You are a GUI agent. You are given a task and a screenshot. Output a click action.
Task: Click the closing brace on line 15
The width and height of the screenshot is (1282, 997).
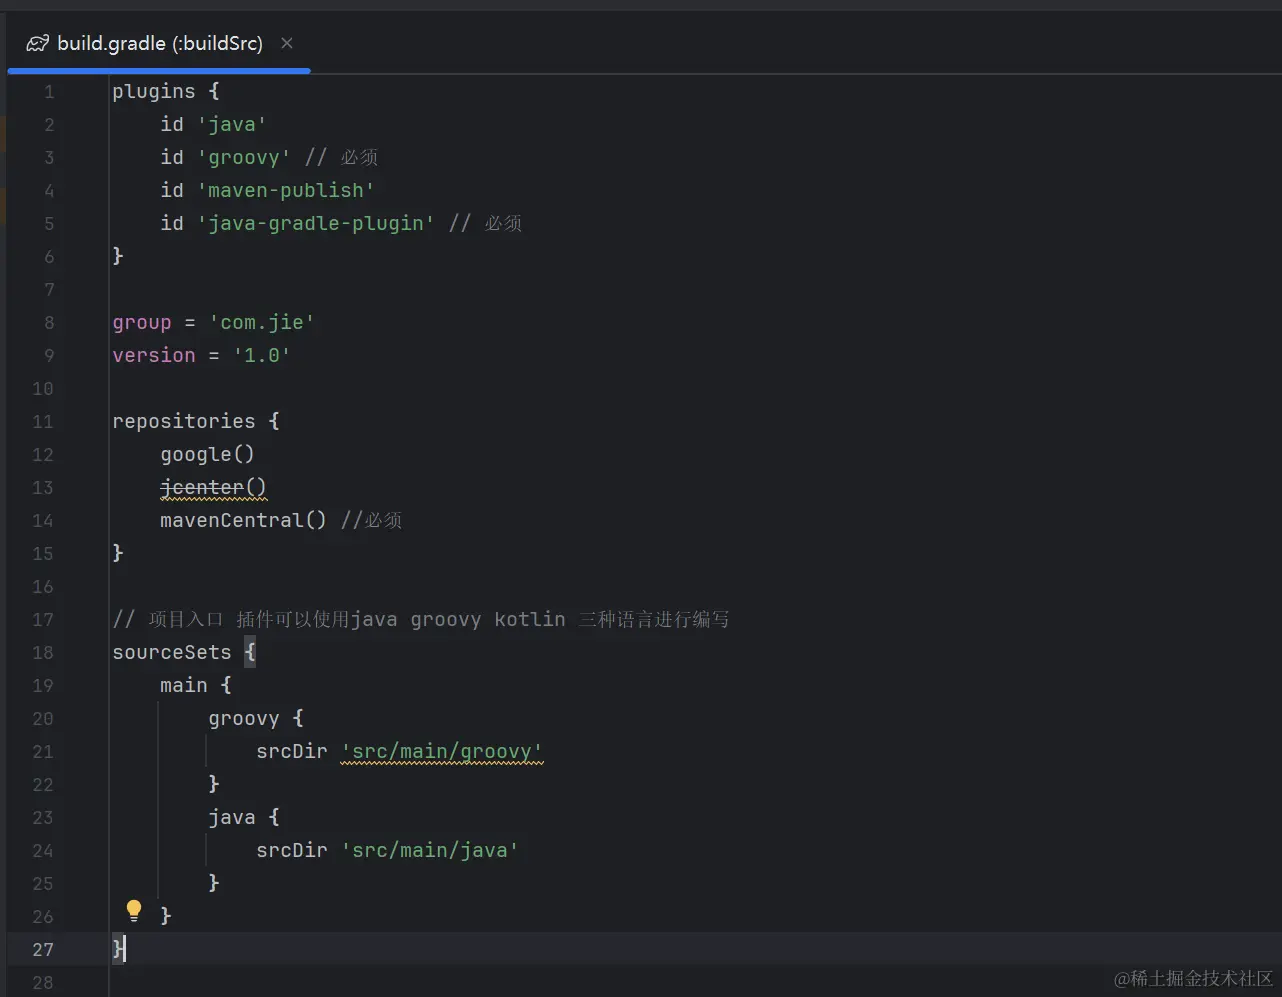118,553
